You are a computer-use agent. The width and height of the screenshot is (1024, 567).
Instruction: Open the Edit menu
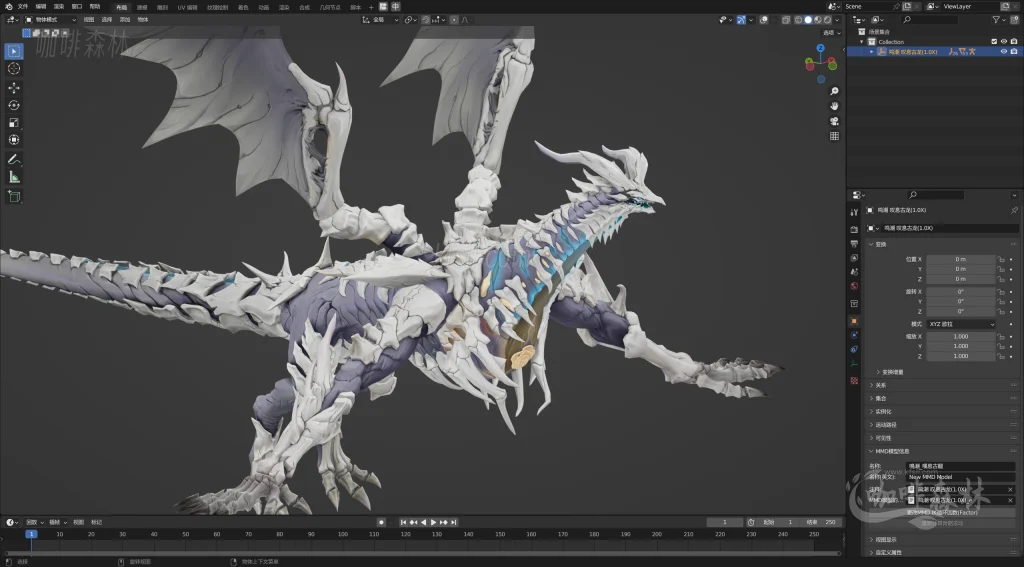[40, 7]
